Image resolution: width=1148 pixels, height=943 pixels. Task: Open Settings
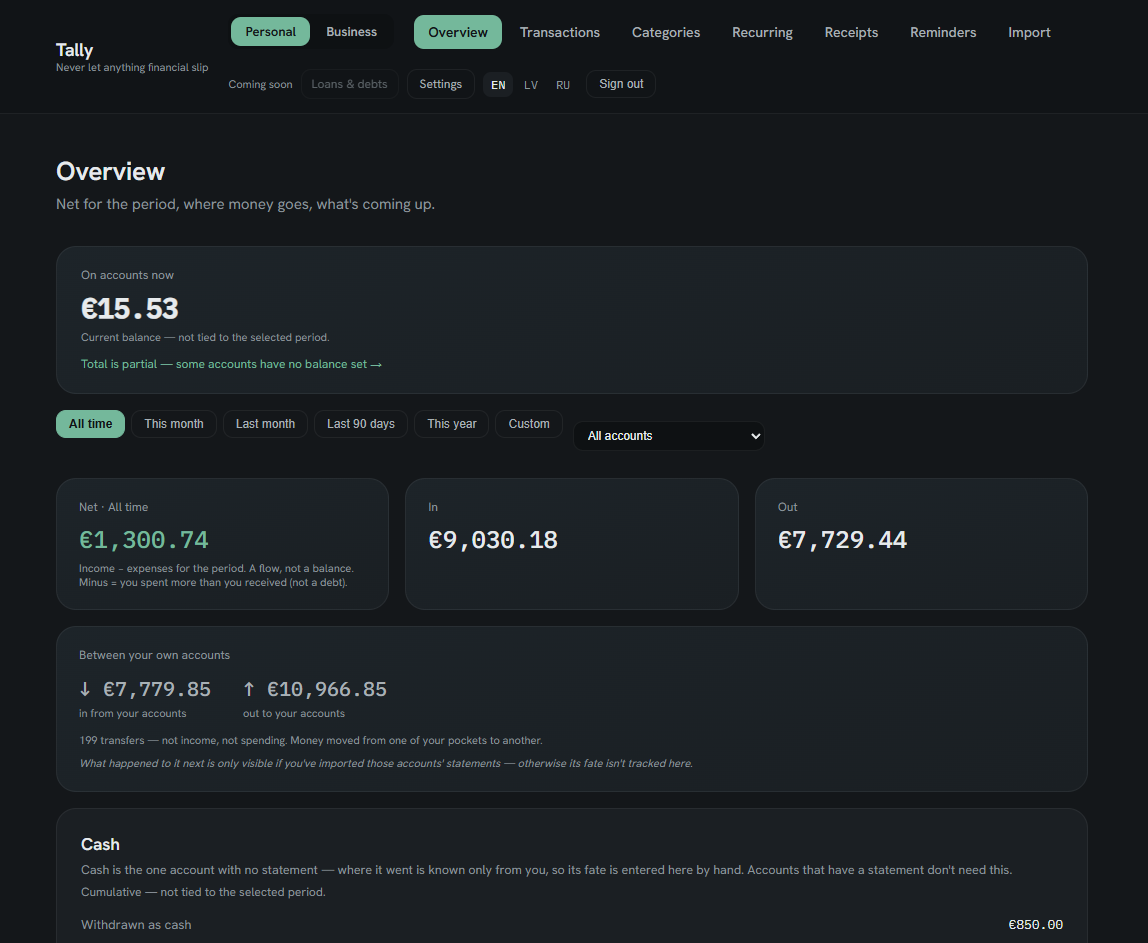click(440, 84)
